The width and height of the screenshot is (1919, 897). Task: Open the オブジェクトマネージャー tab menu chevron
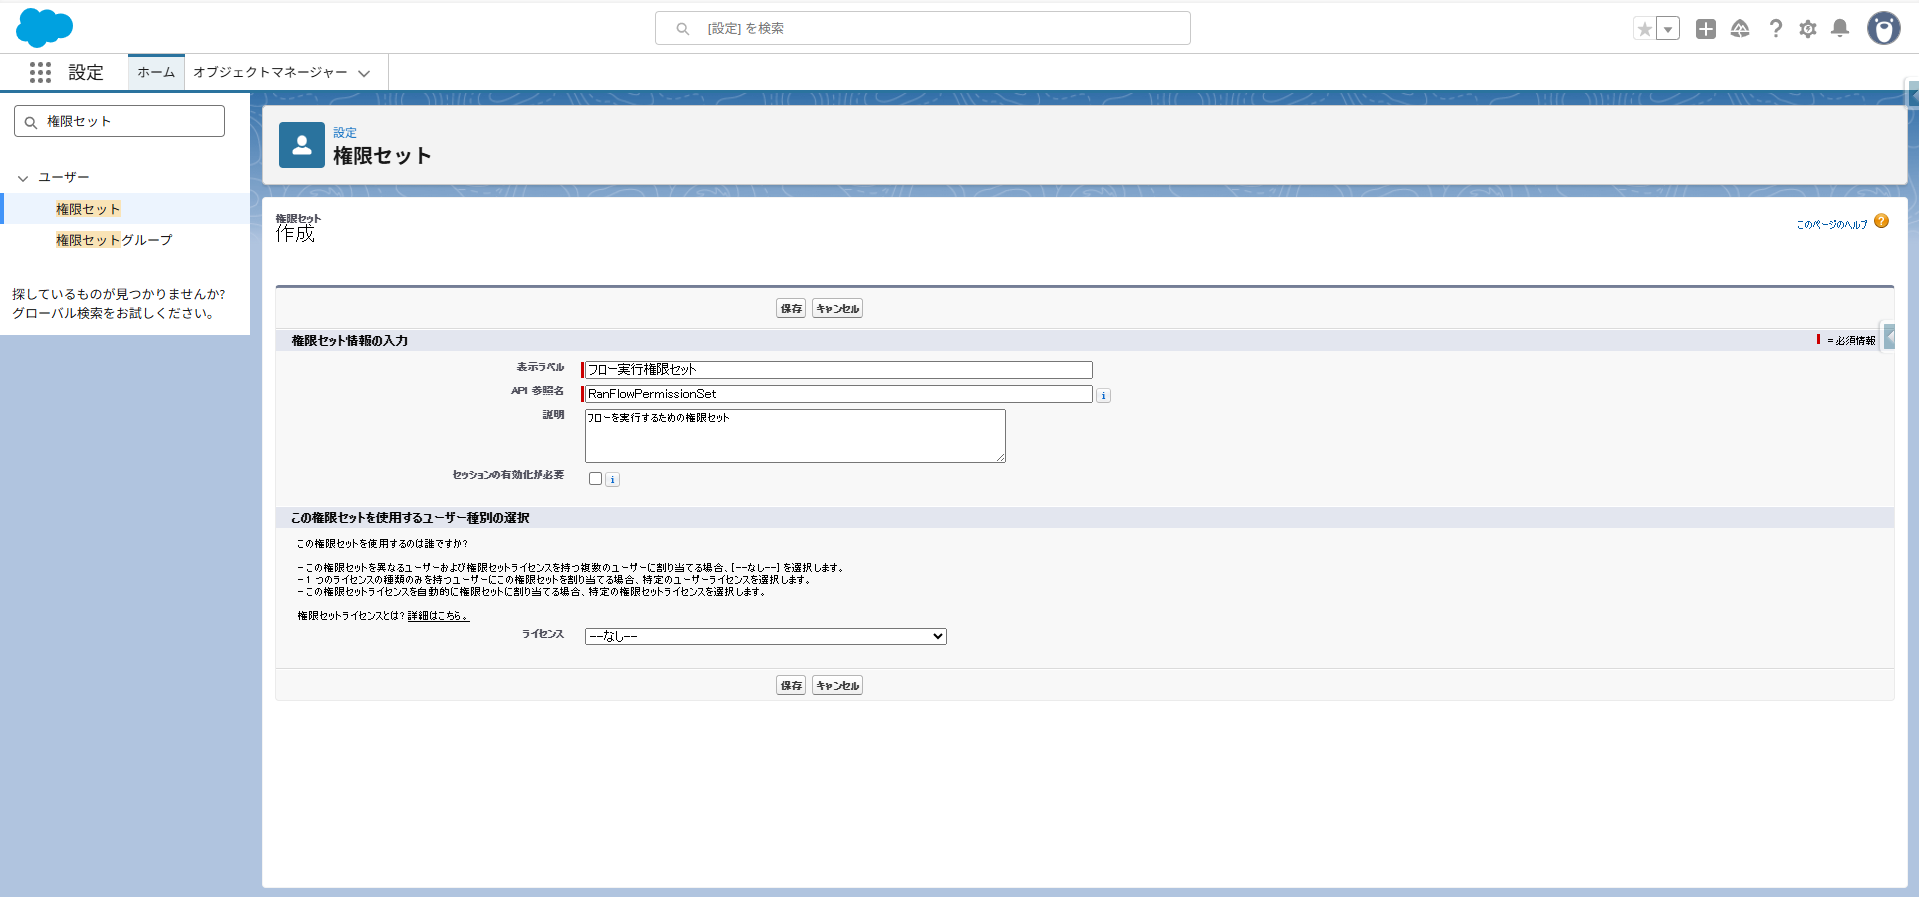pos(364,73)
